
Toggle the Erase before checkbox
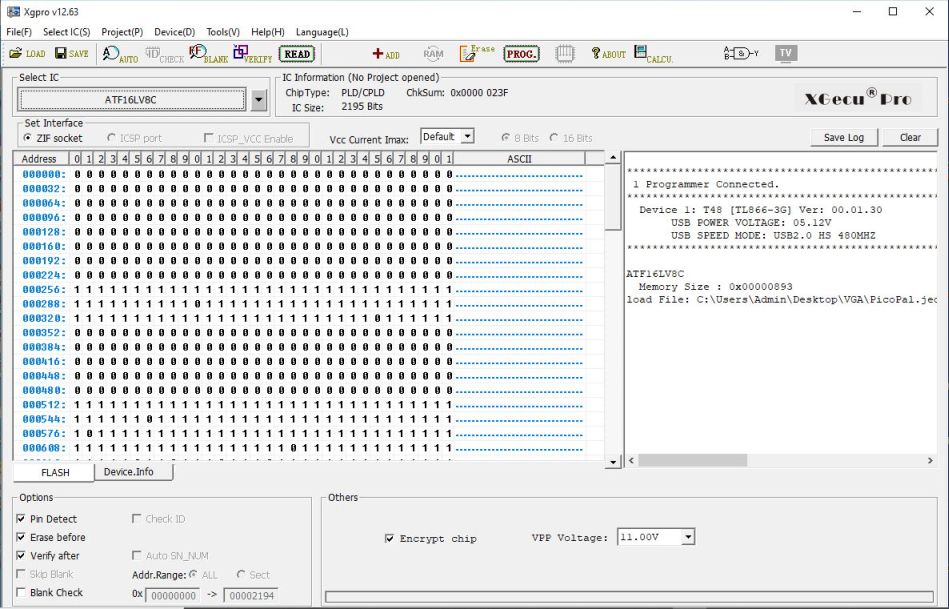click(x=21, y=537)
